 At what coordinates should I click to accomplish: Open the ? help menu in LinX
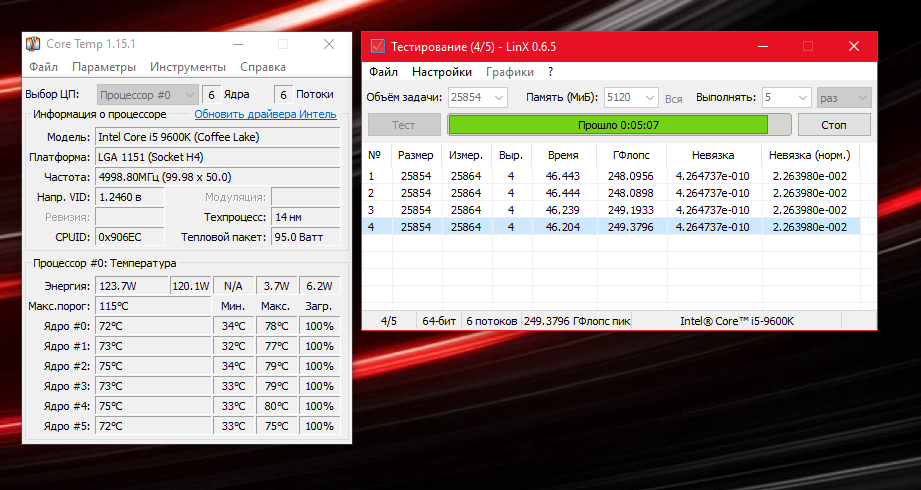(550, 72)
